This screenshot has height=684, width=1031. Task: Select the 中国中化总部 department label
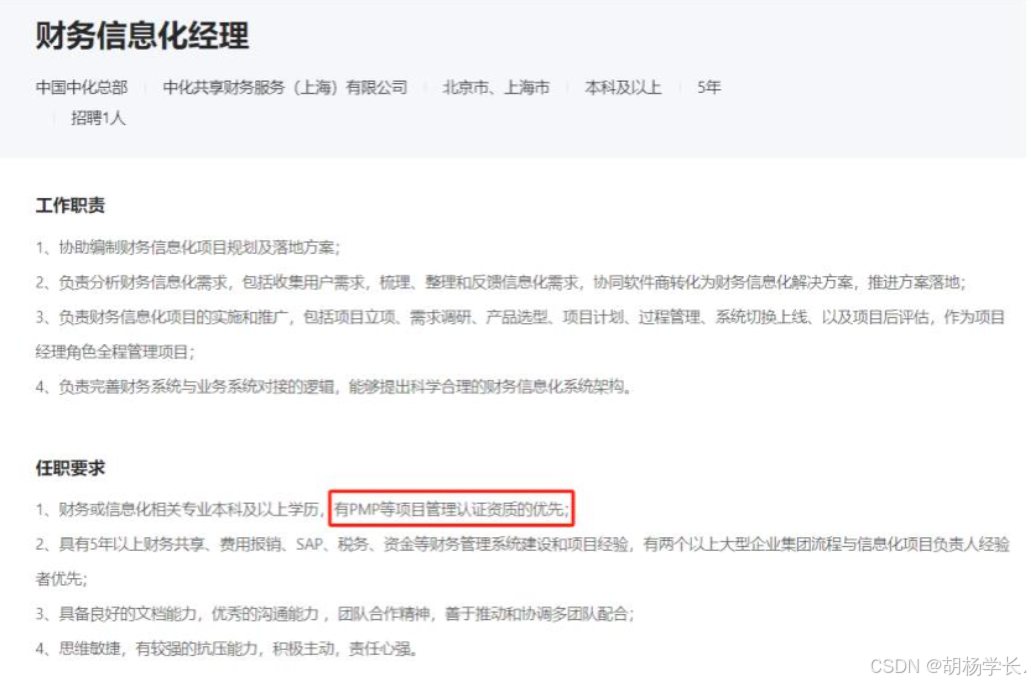coord(82,87)
